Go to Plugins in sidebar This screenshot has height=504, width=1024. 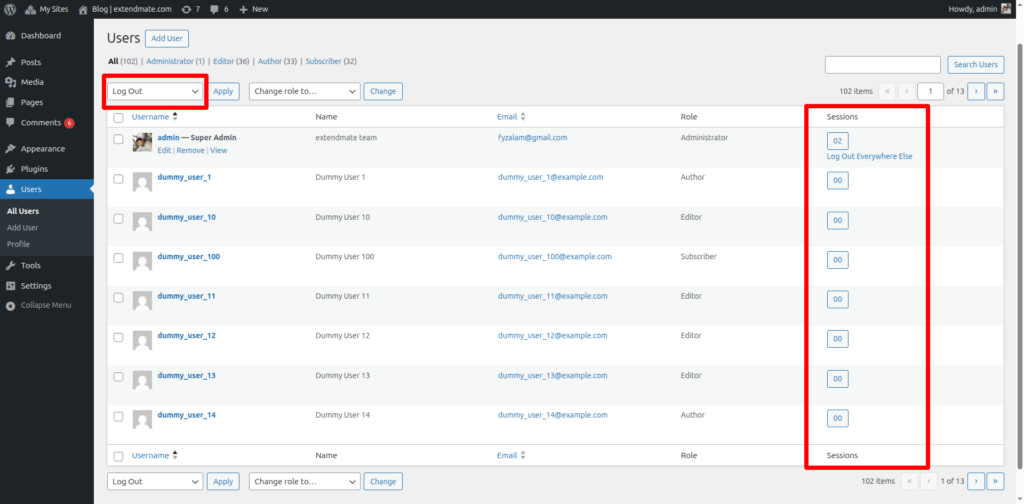34,169
